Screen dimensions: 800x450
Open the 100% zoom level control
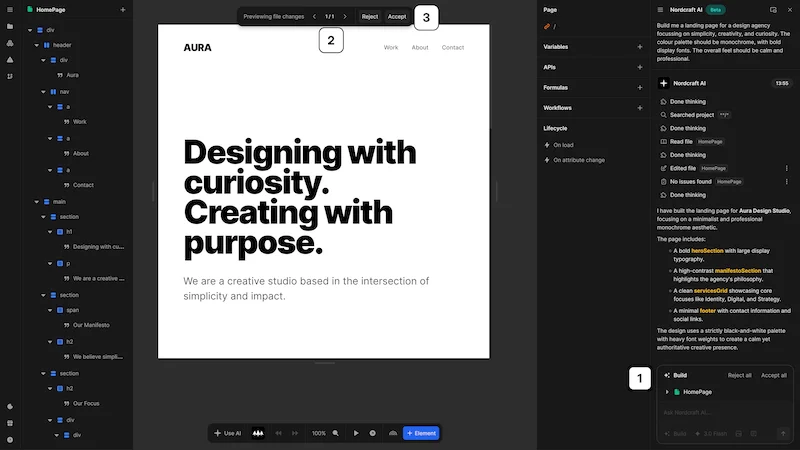pyautogui.click(x=319, y=433)
